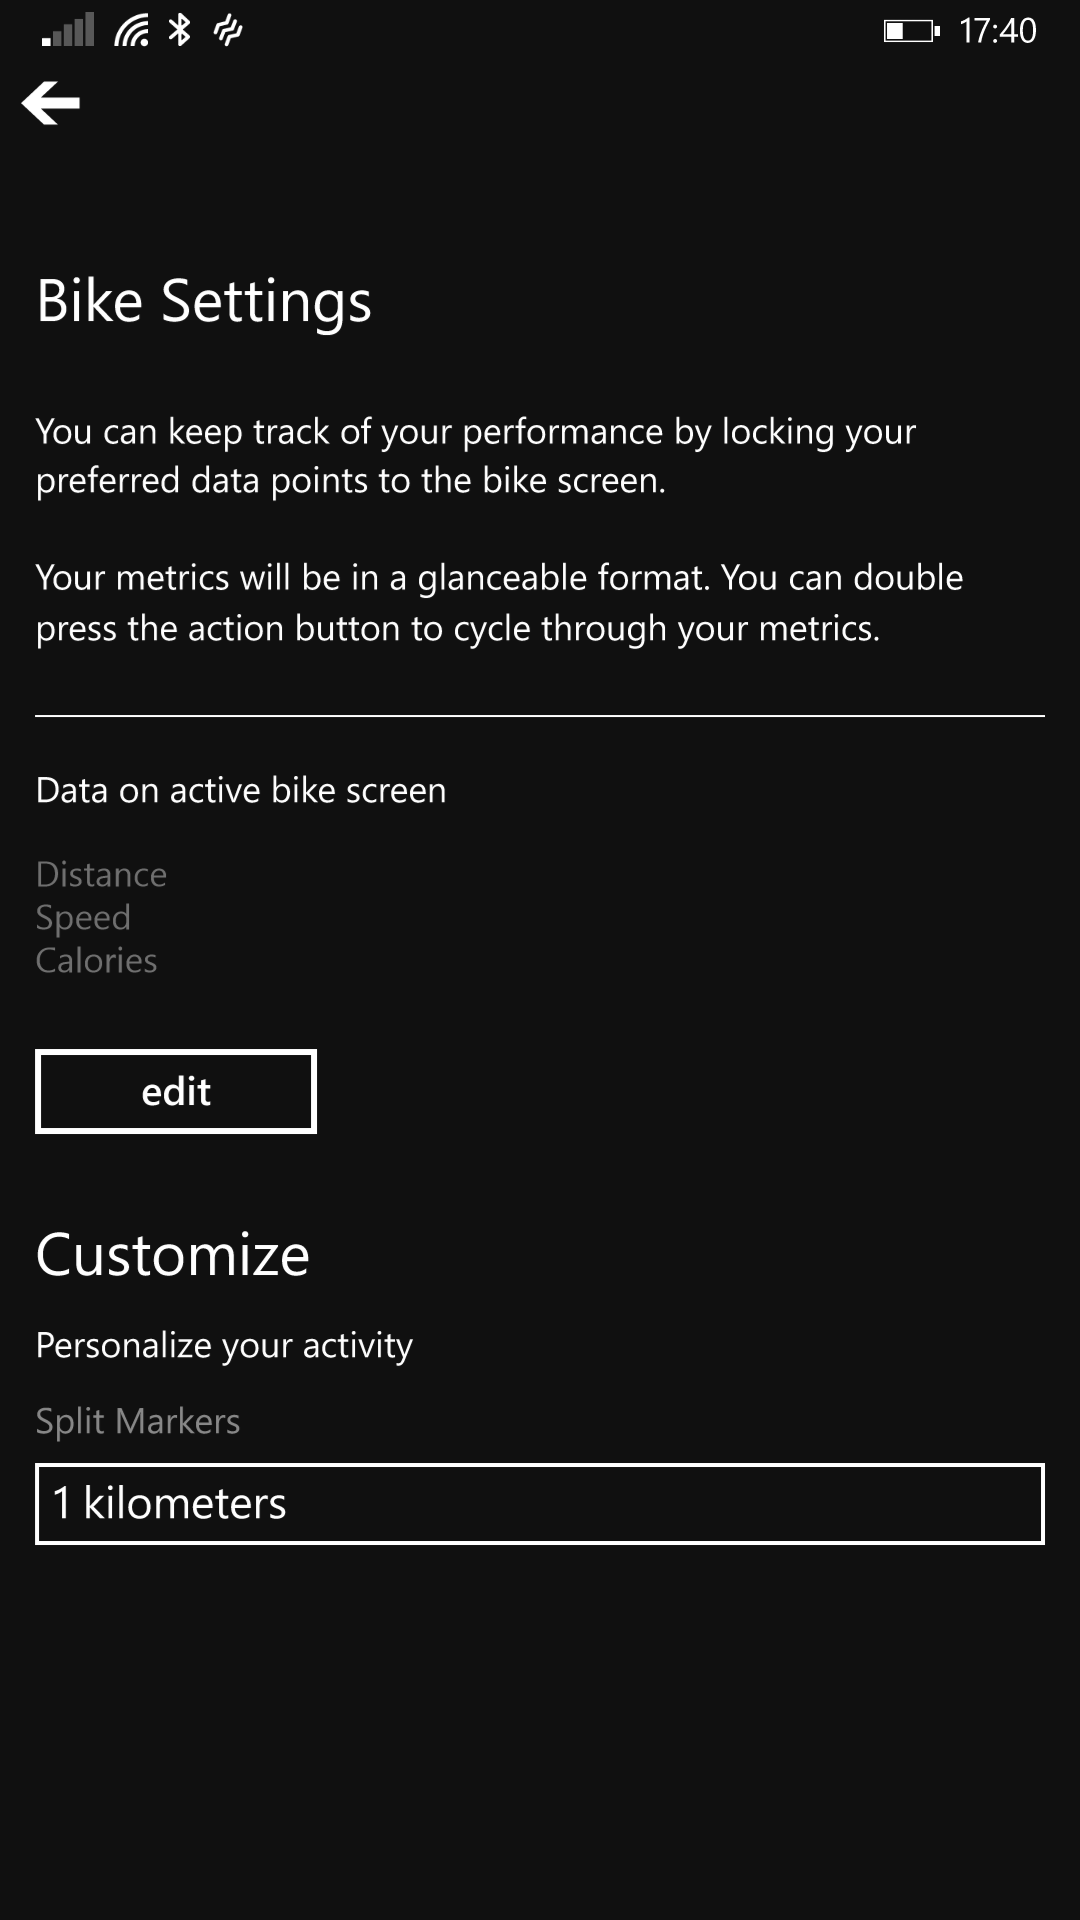Tap the Band sync status icon
This screenshot has height=1920, width=1080.
(x=228, y=31)
